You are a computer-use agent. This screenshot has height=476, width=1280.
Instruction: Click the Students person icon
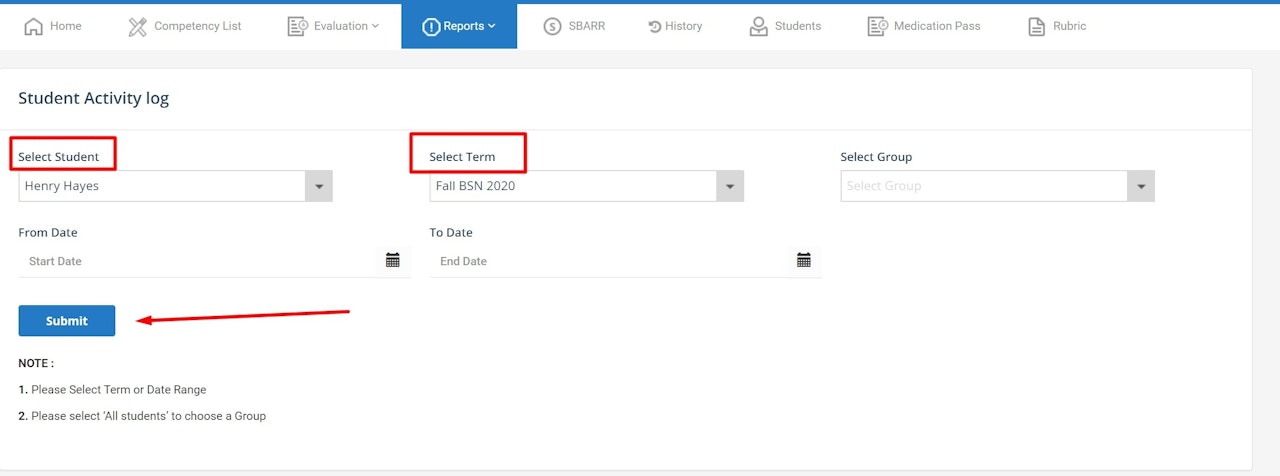pyautogui.click(x=759, y=27)
